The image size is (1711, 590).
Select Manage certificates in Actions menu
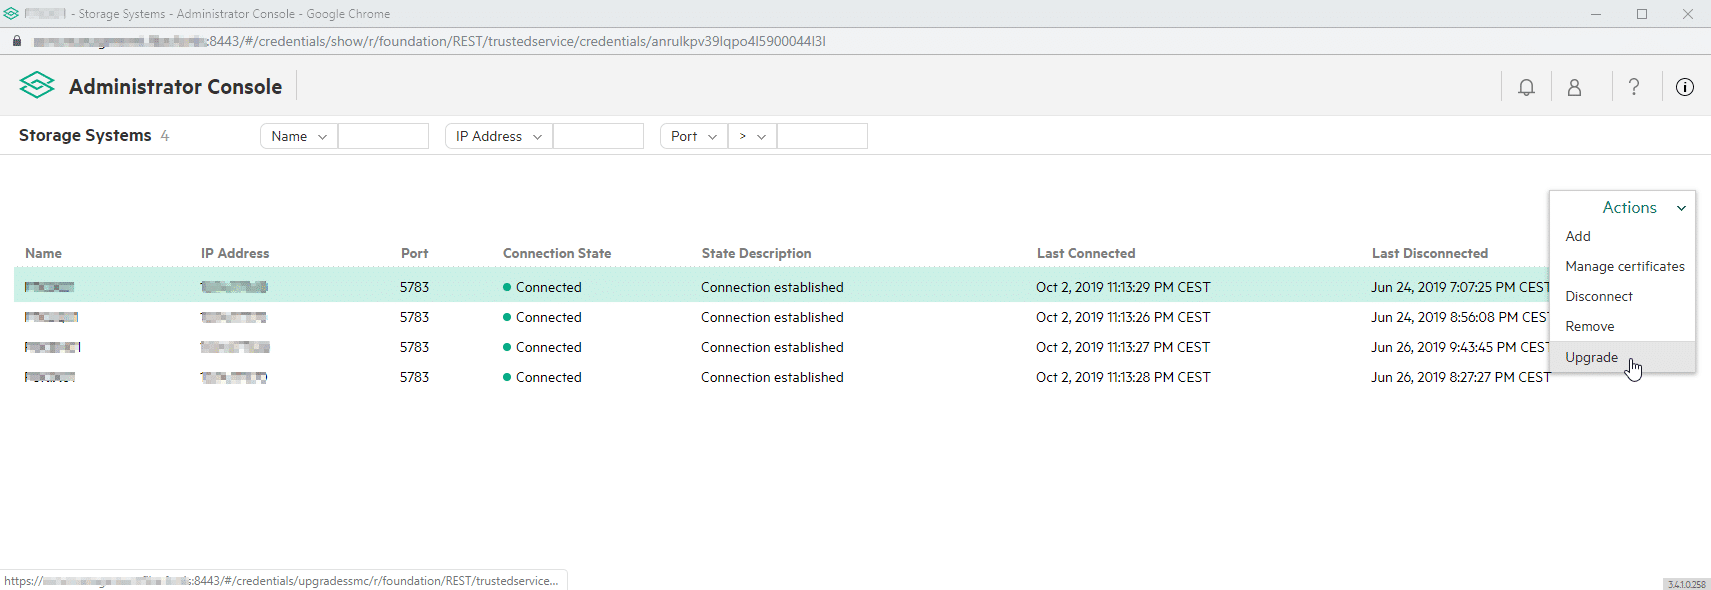[1625, 266]
